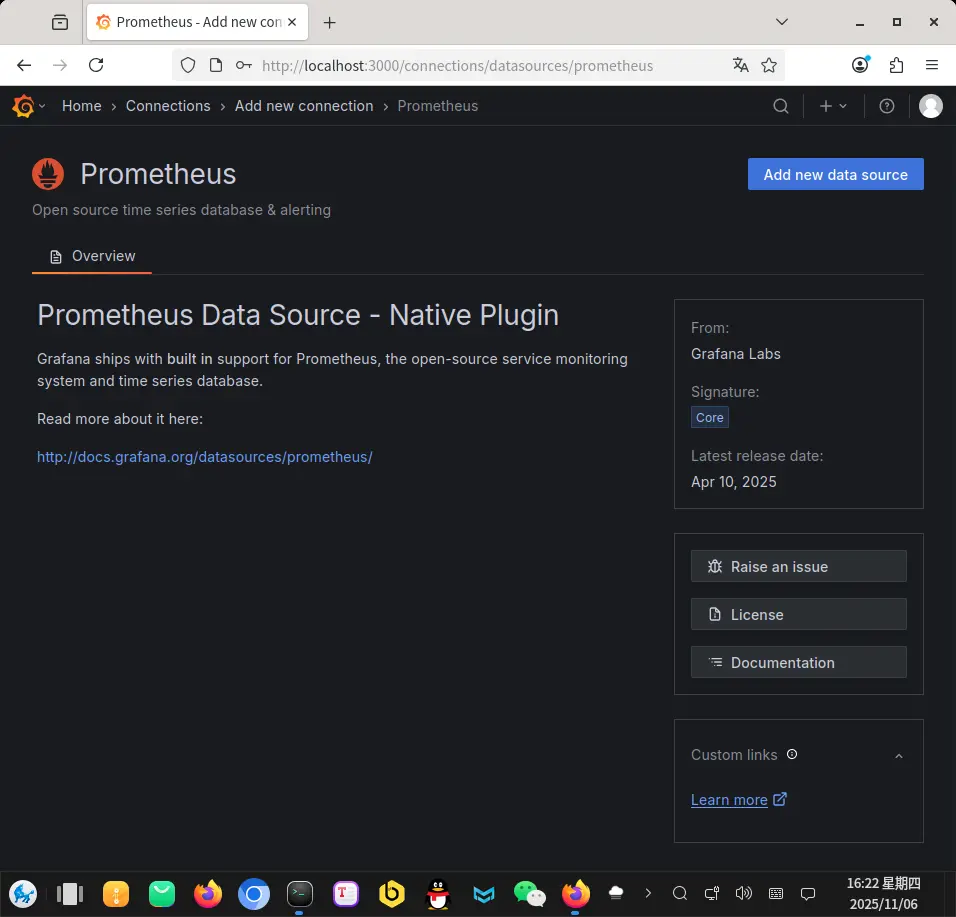Screen dimensions: 956x917
Task: Click the user profile avatar
Action: [x=931, y=106]
